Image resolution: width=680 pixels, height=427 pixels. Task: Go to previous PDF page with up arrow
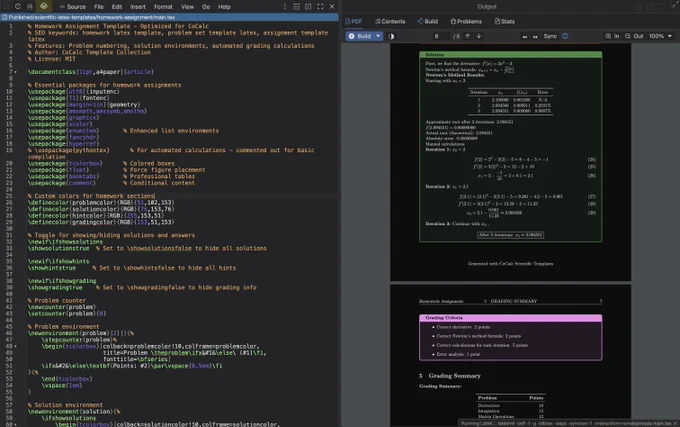pyautogui.click(x=468, y=36)
